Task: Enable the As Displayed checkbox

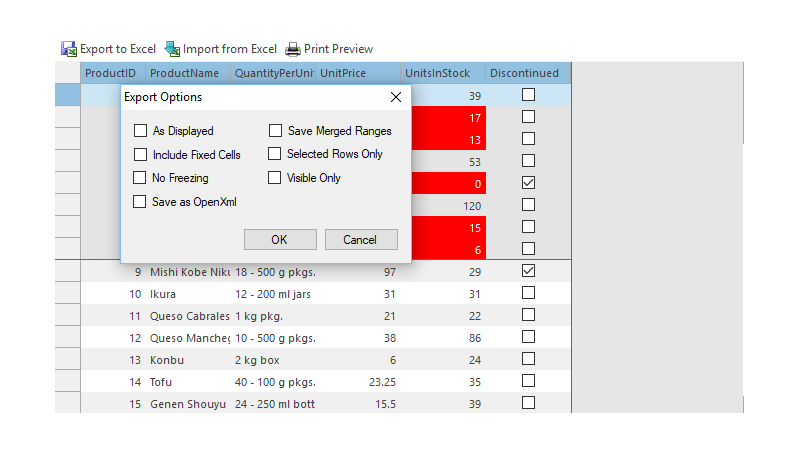Action: [x=140, y=131]
